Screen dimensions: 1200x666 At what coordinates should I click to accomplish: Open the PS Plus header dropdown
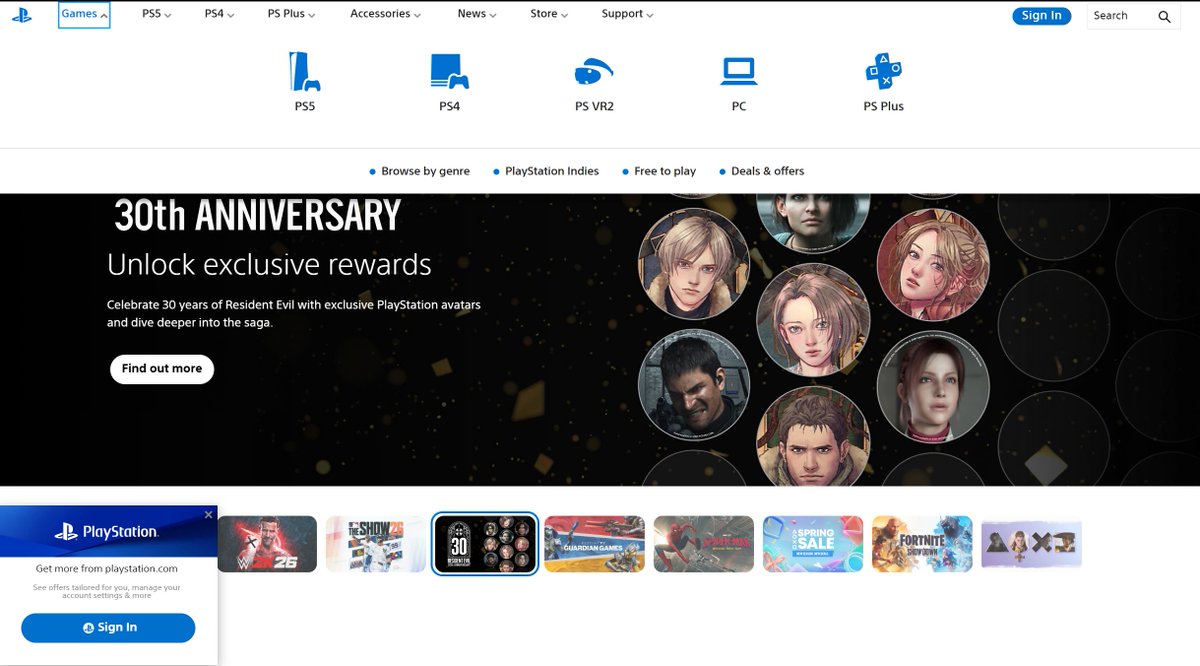point(291,14)
